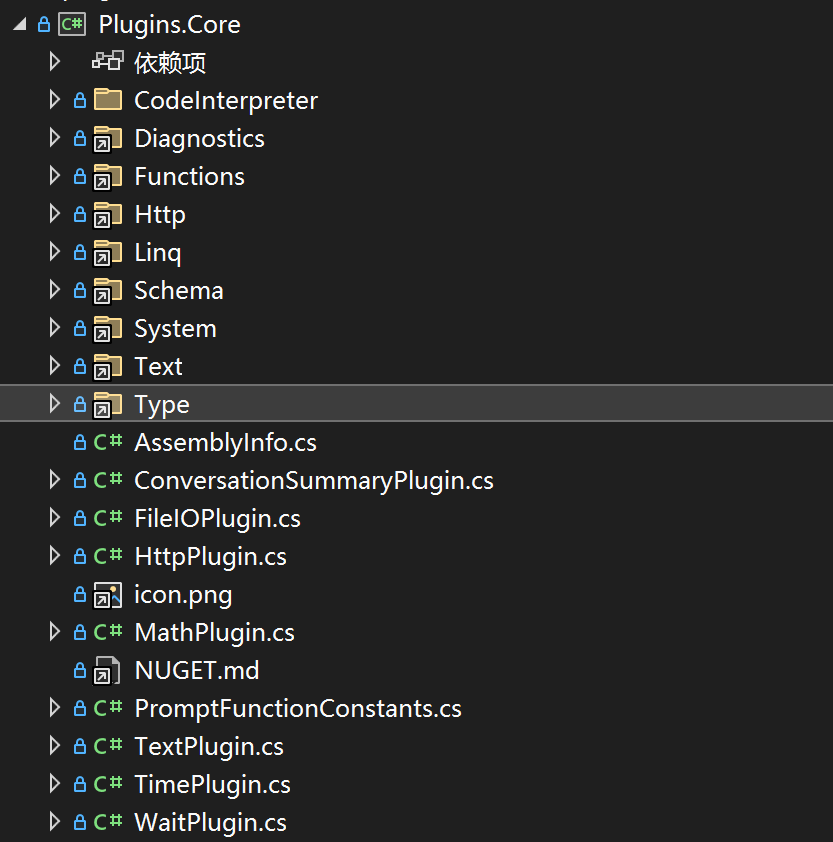Click the C# icon beside AssemblyInfo.cs

(x=107, y=443)
